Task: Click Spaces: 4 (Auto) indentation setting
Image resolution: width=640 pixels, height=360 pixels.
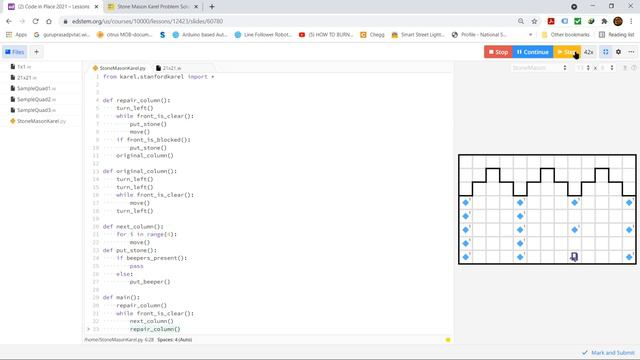Action: pyautogui.click(x=175, y=340)
